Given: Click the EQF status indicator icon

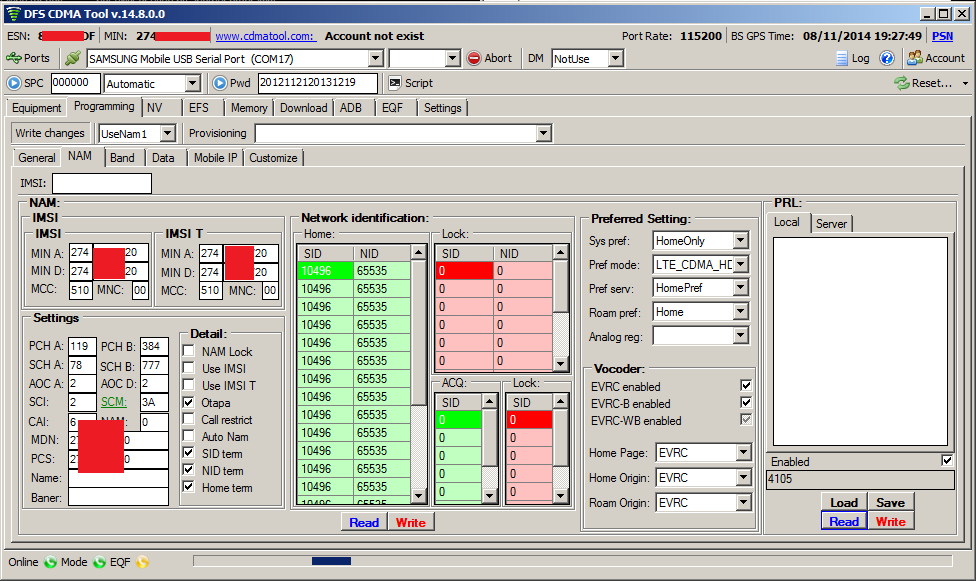Looking at the screenshot, I should pos(143,562).
